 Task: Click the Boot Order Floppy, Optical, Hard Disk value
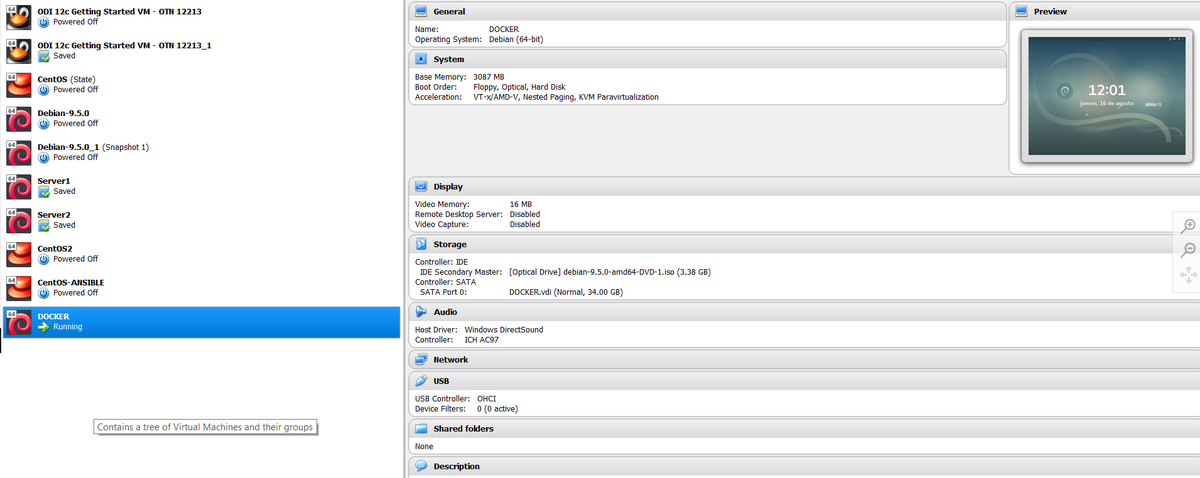519,87
